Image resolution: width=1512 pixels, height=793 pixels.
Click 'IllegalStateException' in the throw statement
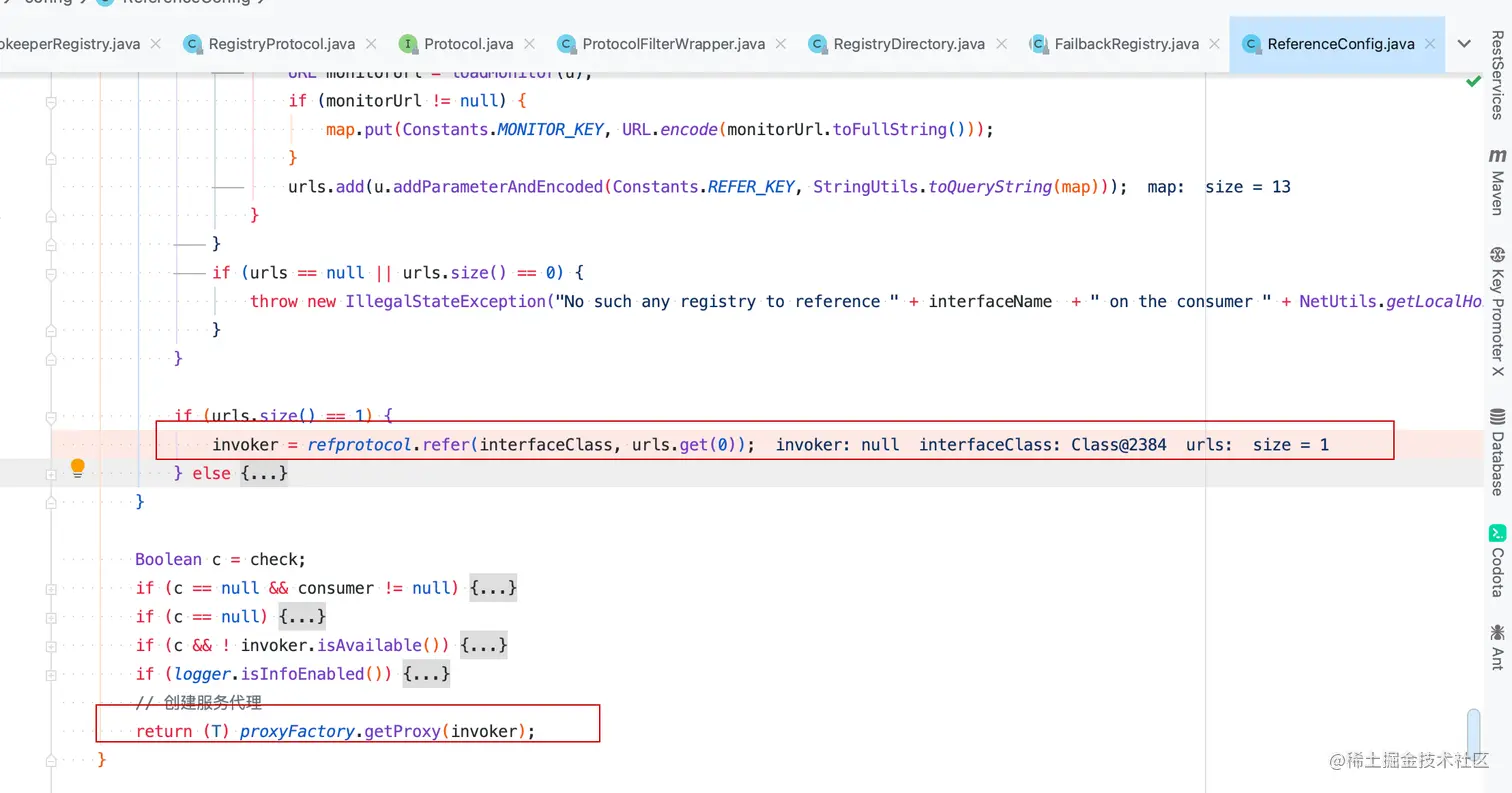click(445, 302)
